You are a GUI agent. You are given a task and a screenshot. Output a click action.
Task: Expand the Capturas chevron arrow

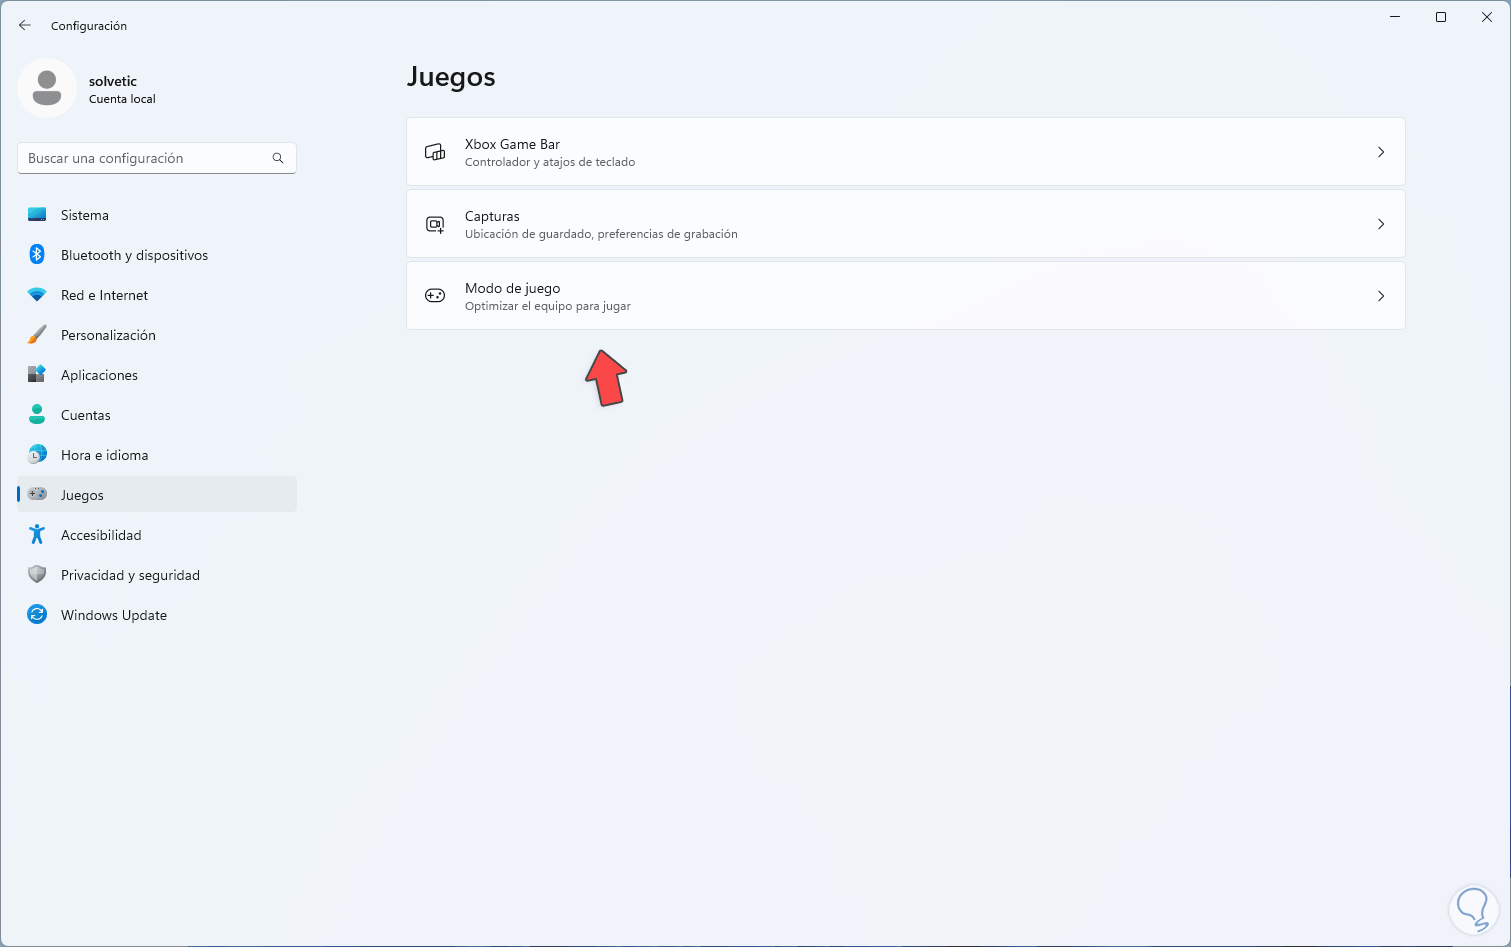point(1381,224)
